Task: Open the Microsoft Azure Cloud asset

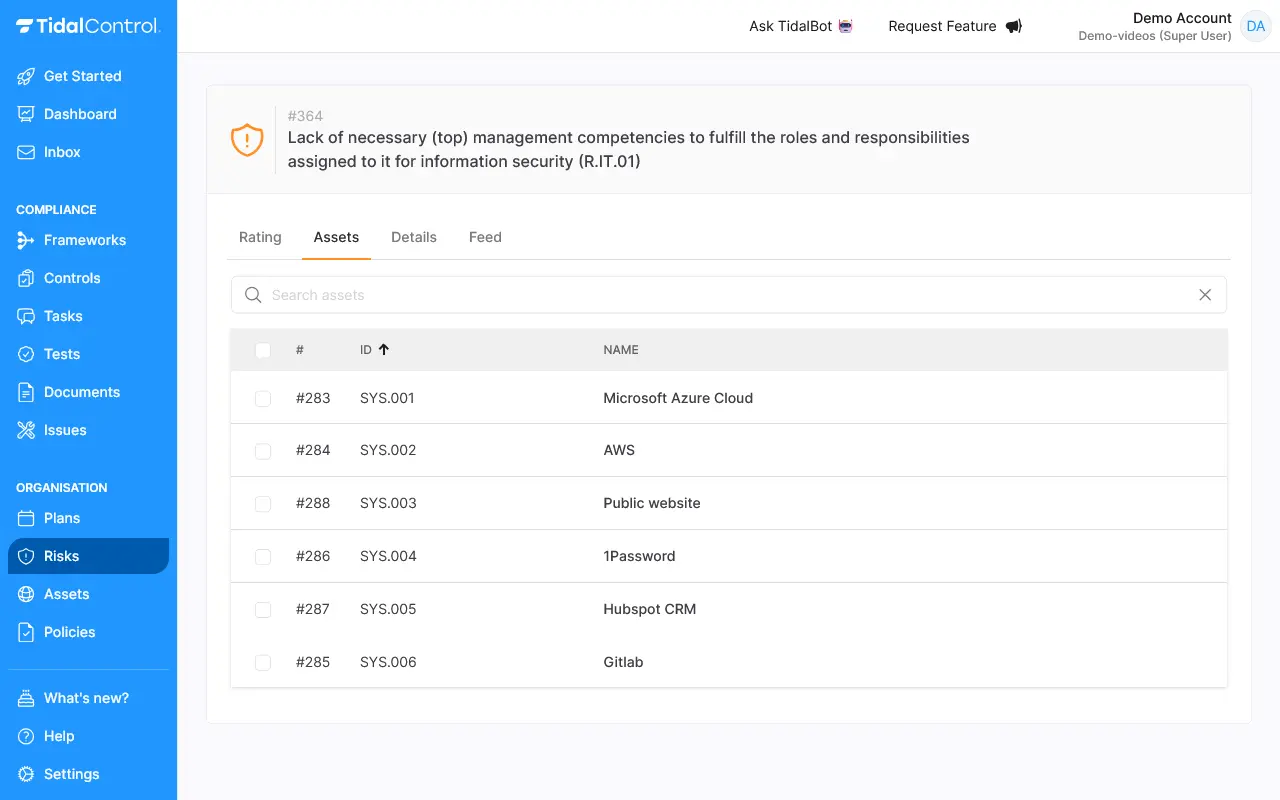Action: [678, 398]
